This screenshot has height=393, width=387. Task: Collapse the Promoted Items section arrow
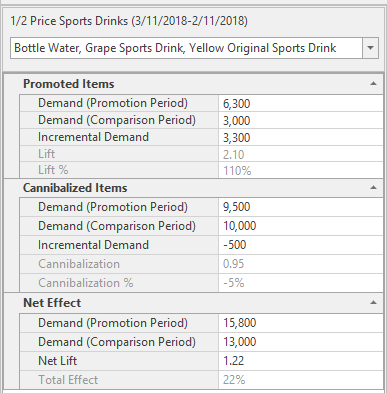point(373,84)
